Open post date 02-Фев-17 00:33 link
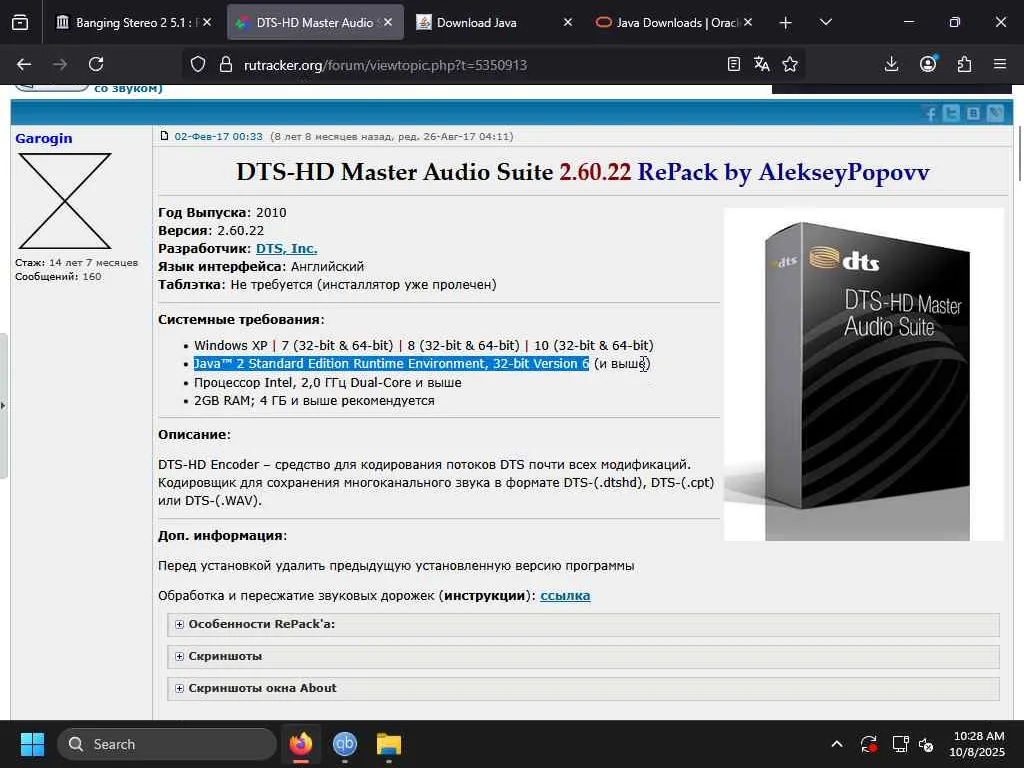 218,136
